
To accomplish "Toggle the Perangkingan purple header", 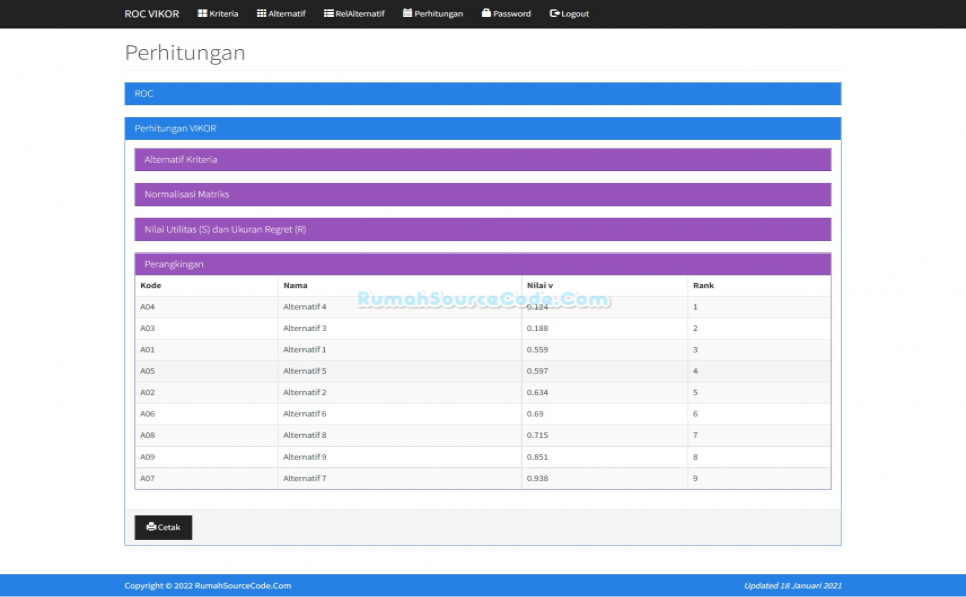I will click(x=483, y=263).
